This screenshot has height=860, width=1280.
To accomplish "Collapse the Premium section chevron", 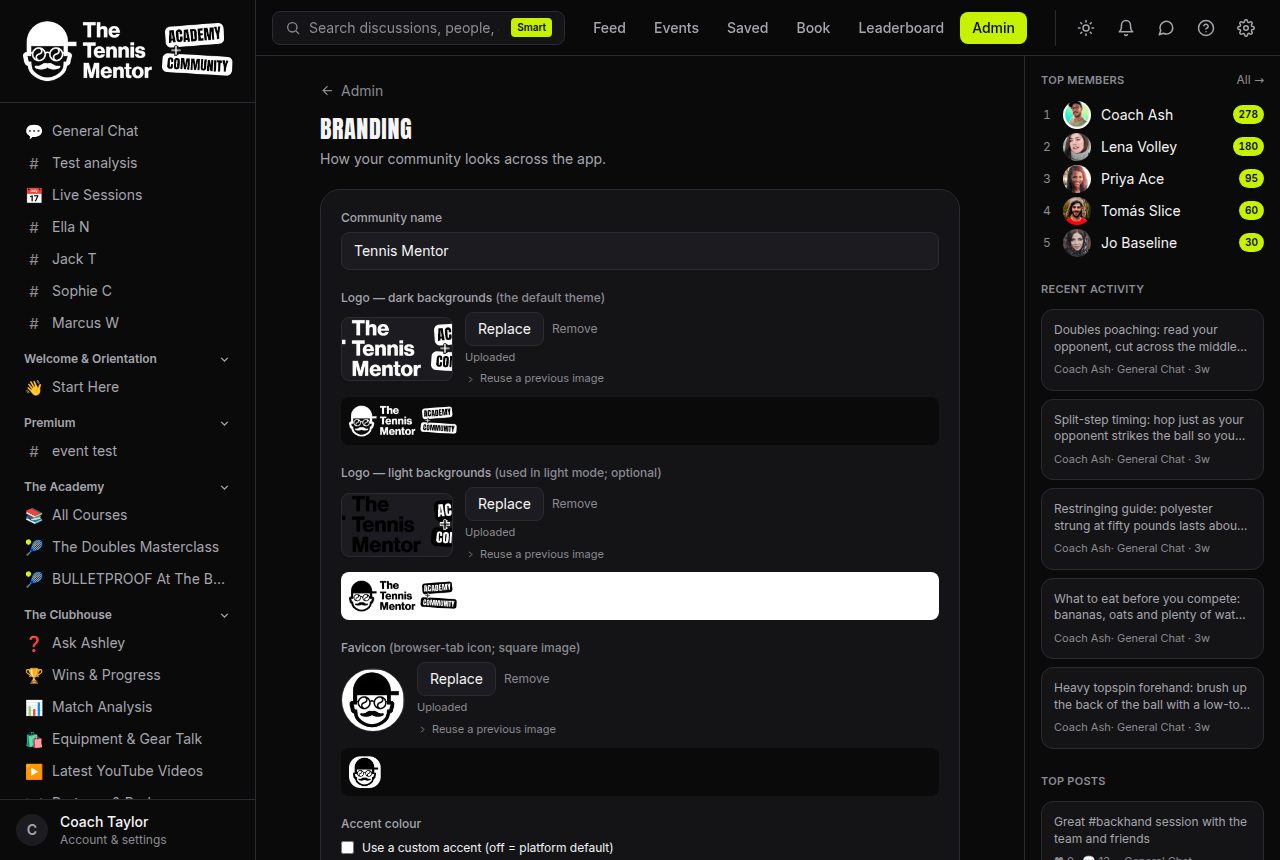I will (224, 423).
